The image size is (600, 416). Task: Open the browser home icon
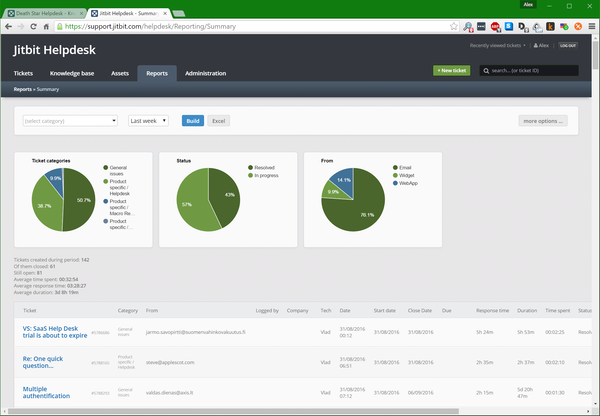pyautogui.click(x=46, y=26)
